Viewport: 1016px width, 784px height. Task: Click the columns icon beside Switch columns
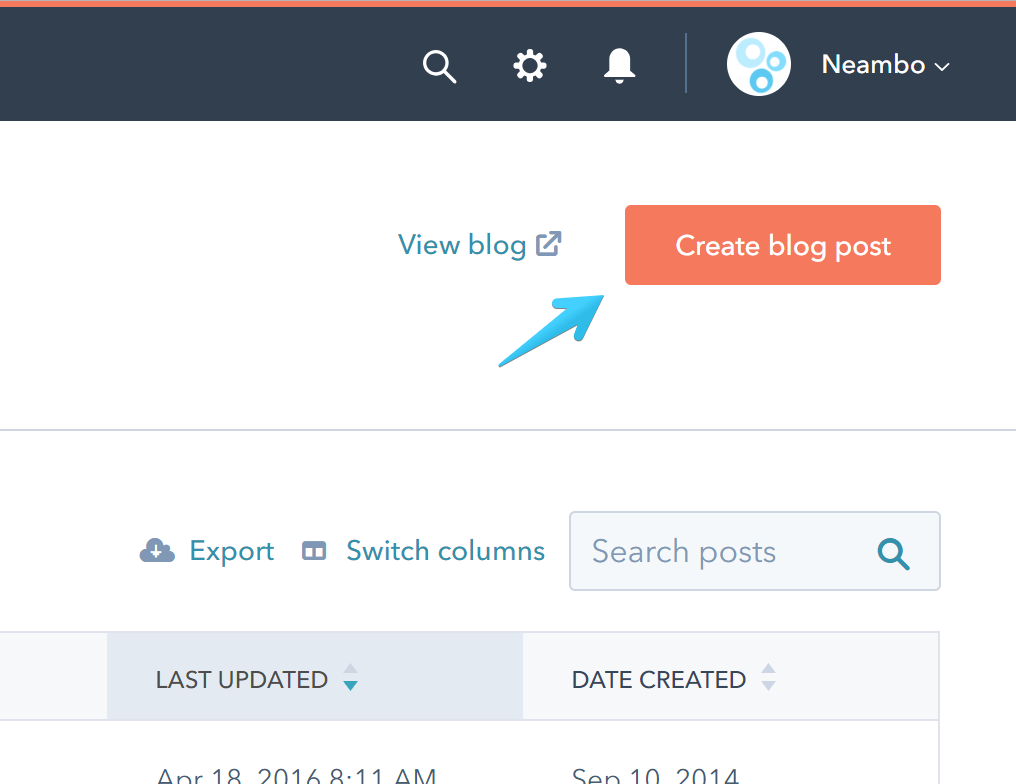(x=314, y=551)
